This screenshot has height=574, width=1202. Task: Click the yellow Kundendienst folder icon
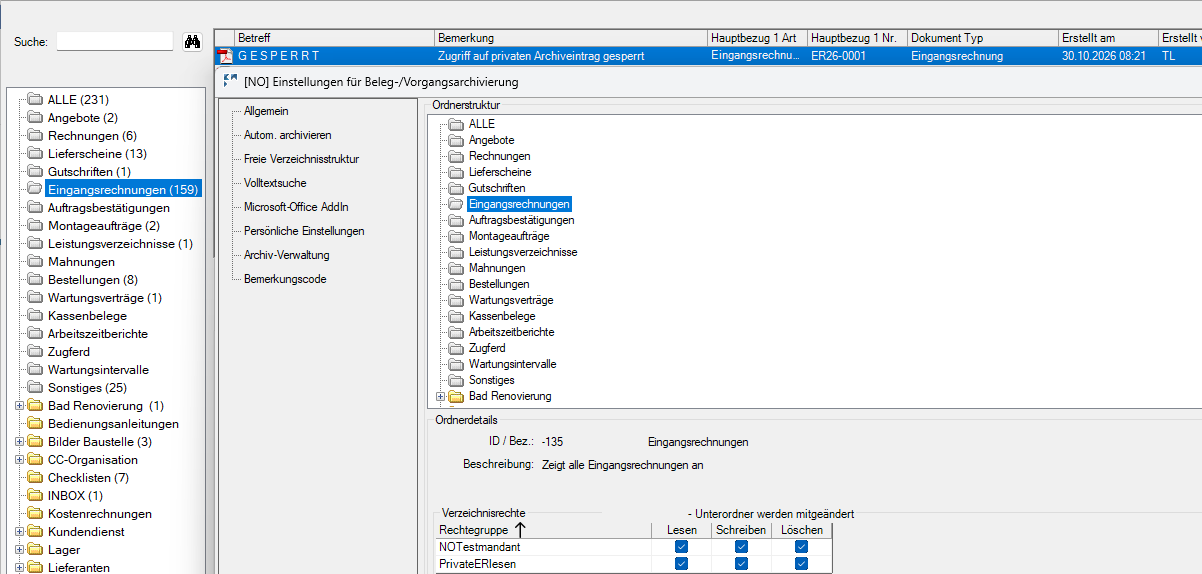[x=36, y=532]
